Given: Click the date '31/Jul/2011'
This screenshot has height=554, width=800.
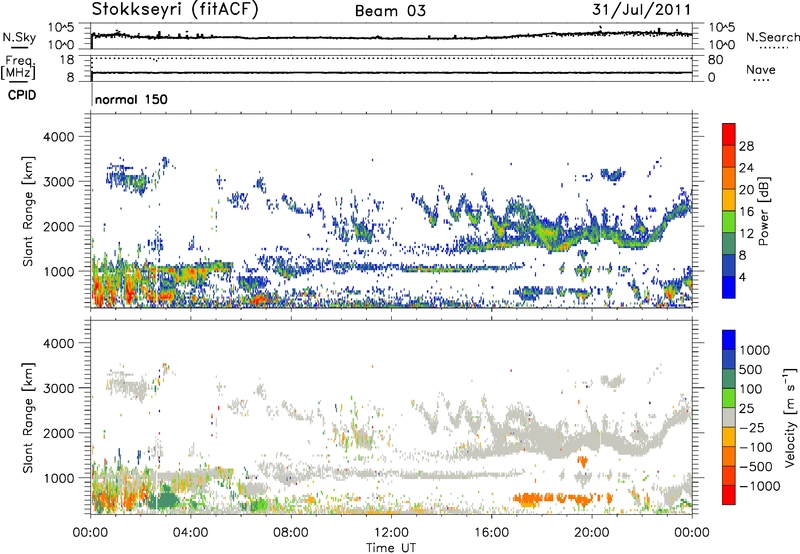Looking at the screenshot, I should click(x=641, y=10).
